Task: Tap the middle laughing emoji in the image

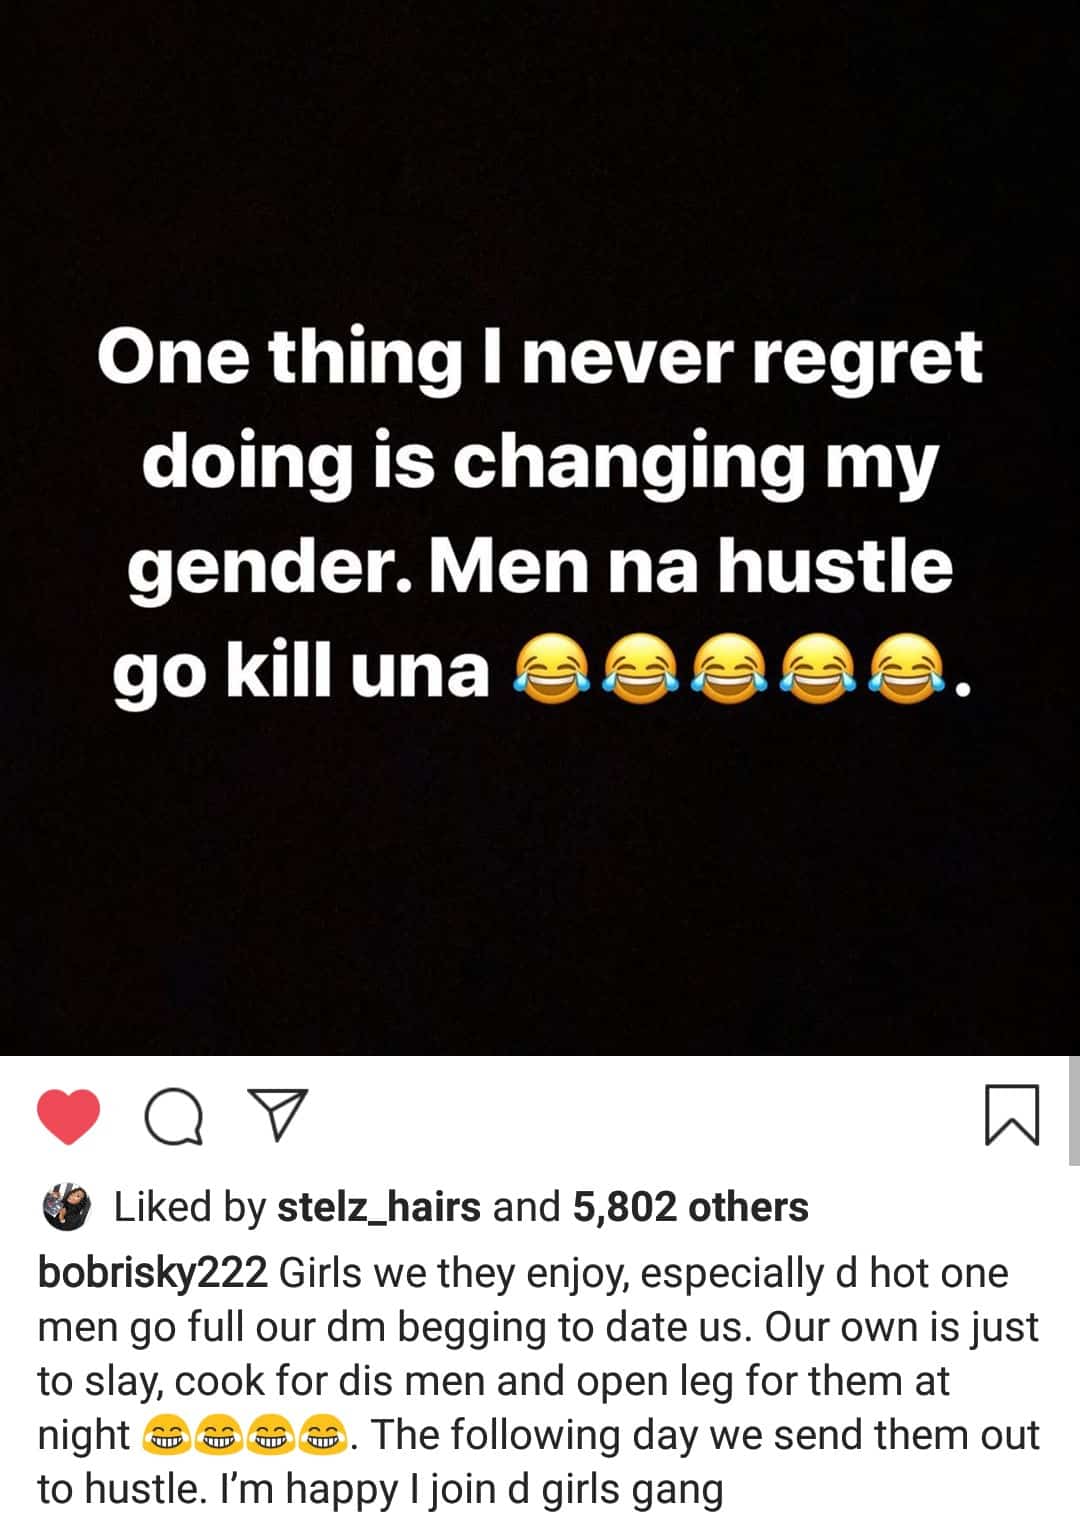Action: 730,671
